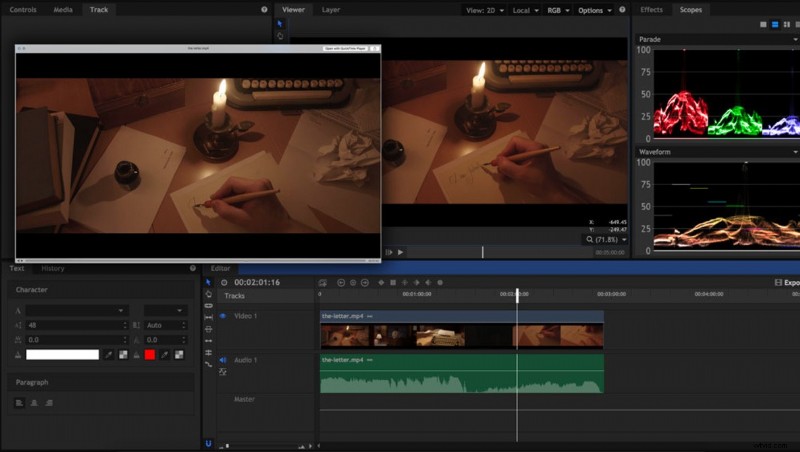Screen dimensions: 800x452
Task: Open font style dropdown in Character
Action: point(165,310)
